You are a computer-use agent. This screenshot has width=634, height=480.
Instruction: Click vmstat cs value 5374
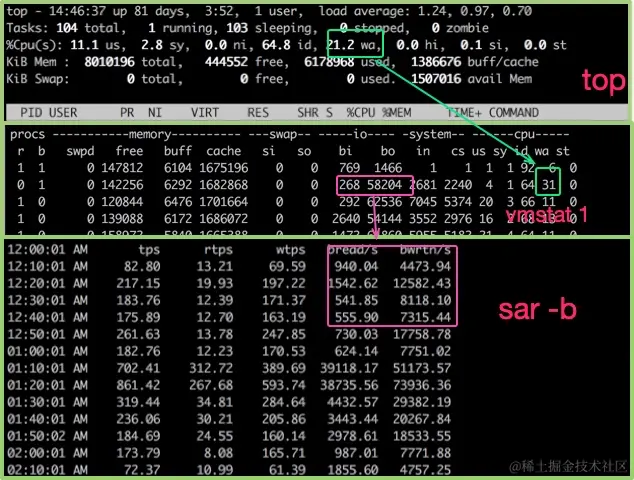(458, 202)
